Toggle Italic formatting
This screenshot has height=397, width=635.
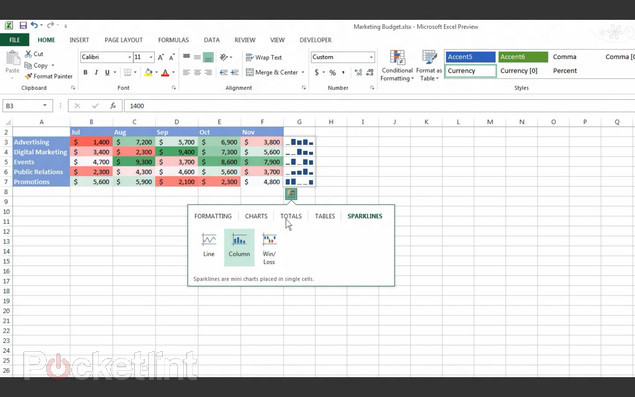[96, 73]
